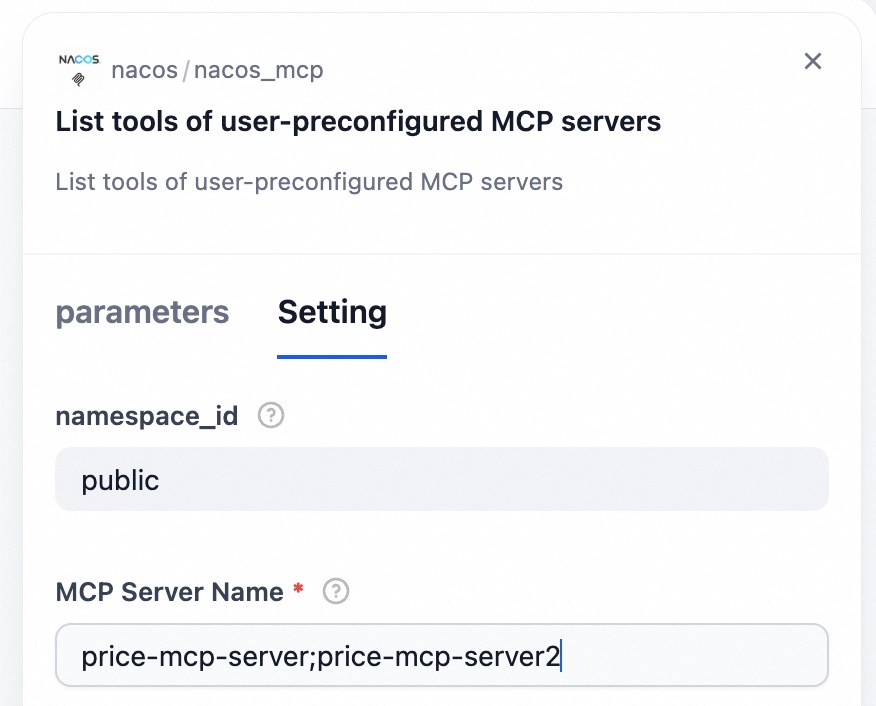Click the word public in namespace field
The height and width of the screenshot is (706, 876).
pos(120,480)
